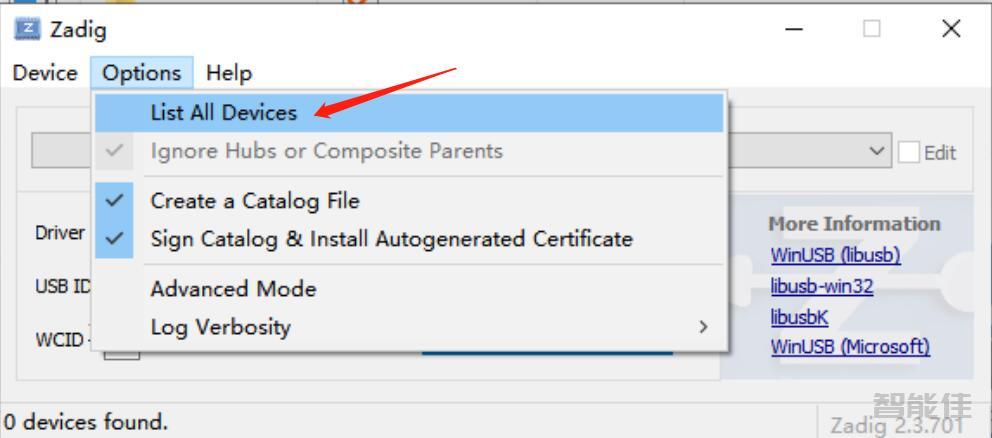The height and width of the screenshot is (438, 992).
Task: Open the WinUSB (libusb) link
Action: click(x=835, y=256)
